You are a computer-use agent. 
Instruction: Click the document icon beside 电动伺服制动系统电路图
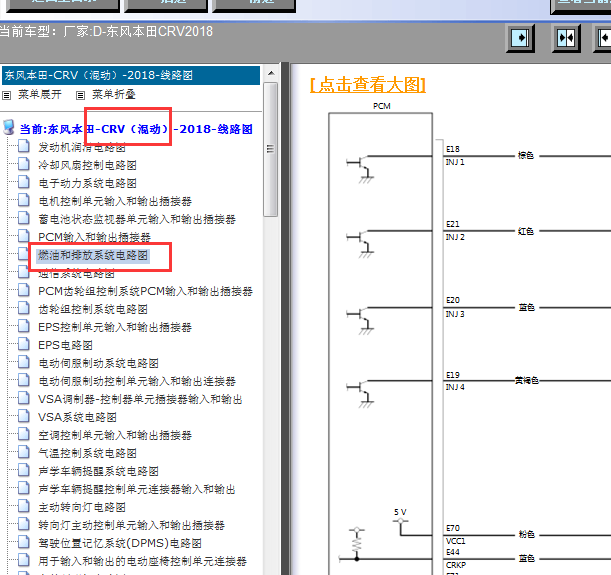[x=24, y=362]
